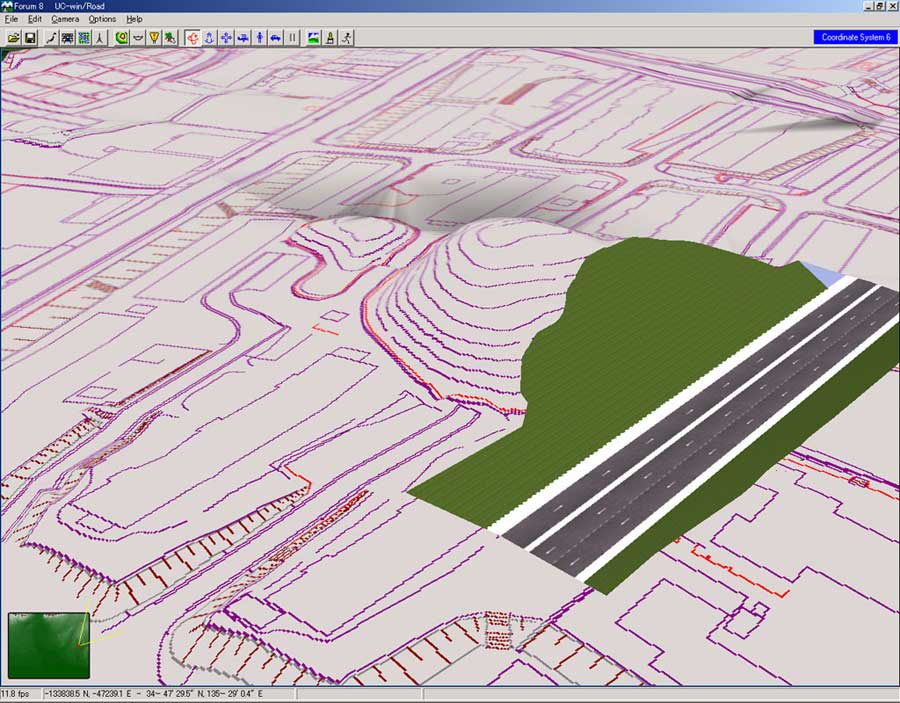Click the blue car drive mode icon
This screenshot has height=703, width=900.
pyautogui.click(x=276, y=38)
